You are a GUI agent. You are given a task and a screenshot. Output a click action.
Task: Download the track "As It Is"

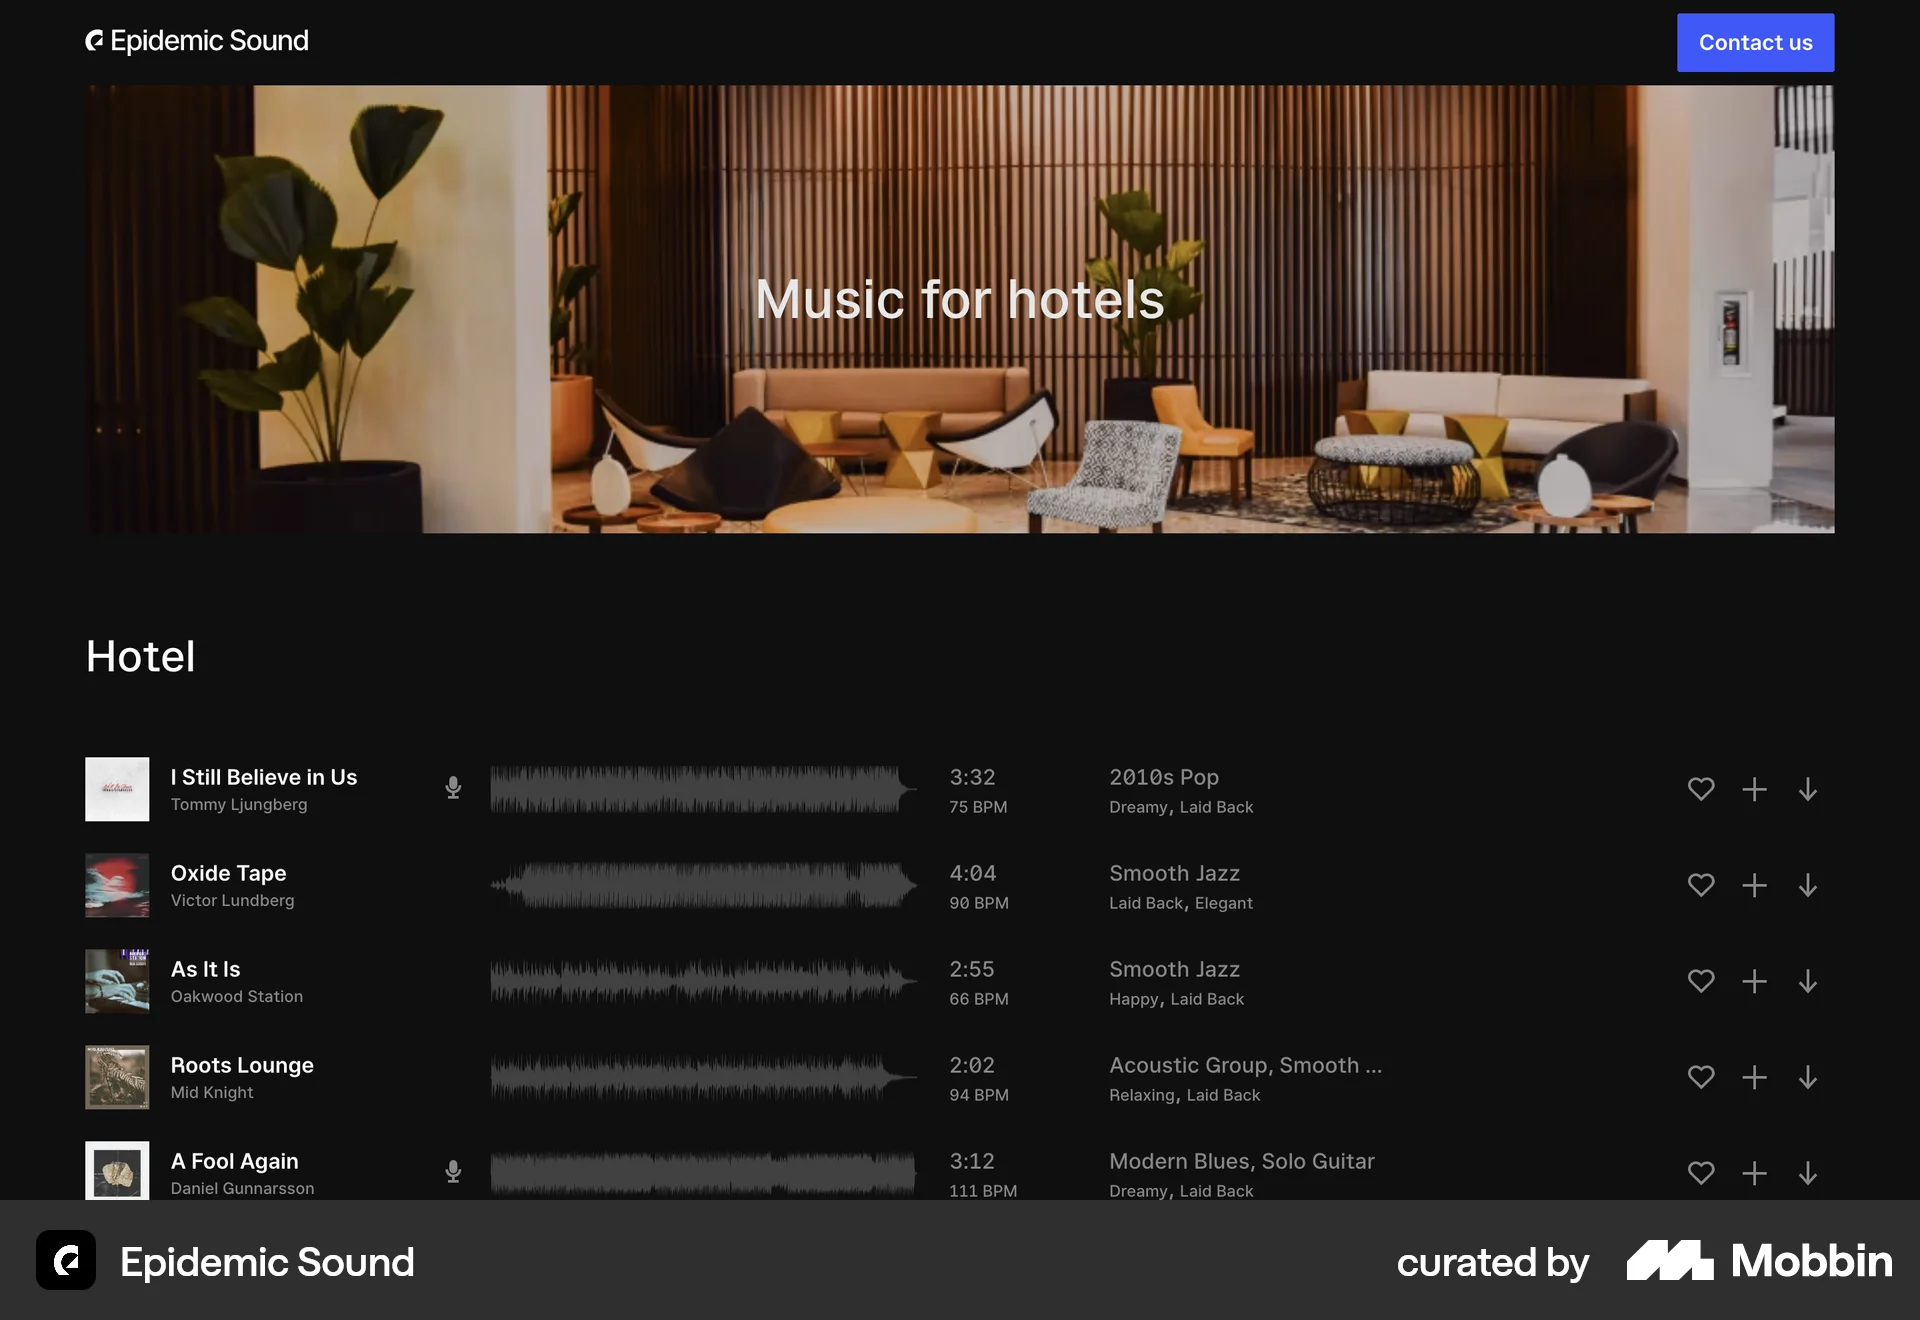1807,981
